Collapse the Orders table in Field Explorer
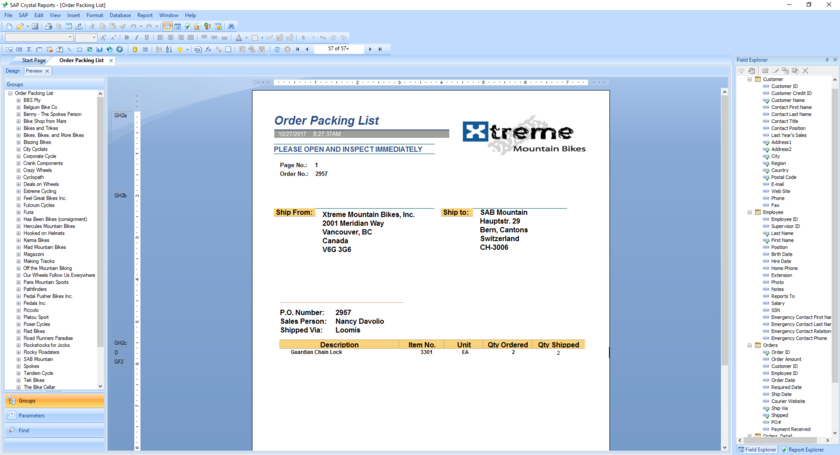Image resolution: width=840 pixels, height=455 pixels. tap(749, 345)
